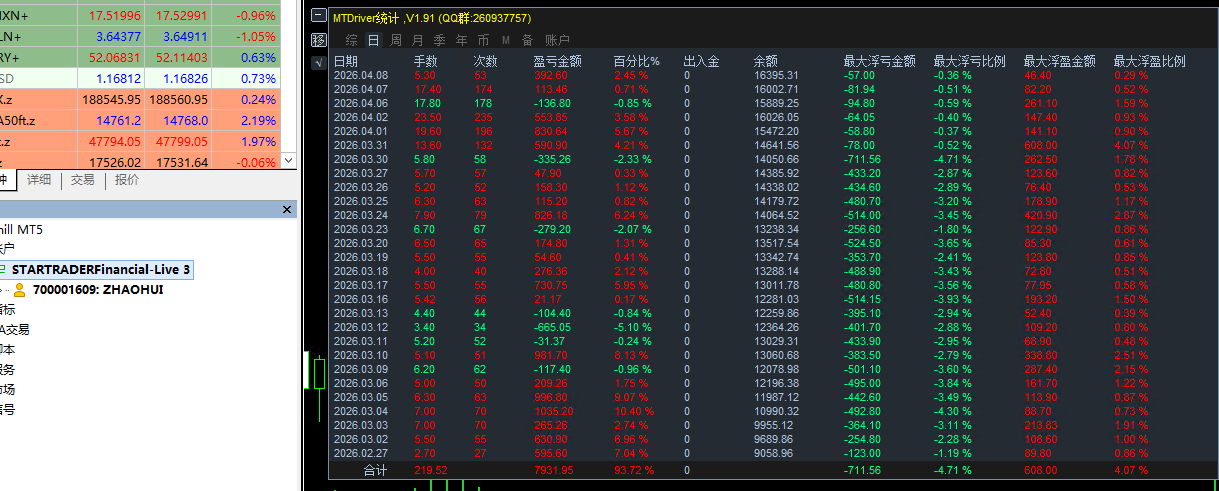The image size is (1219, 491).
Task: Click the 余额 column header
Action: point(766,61)
